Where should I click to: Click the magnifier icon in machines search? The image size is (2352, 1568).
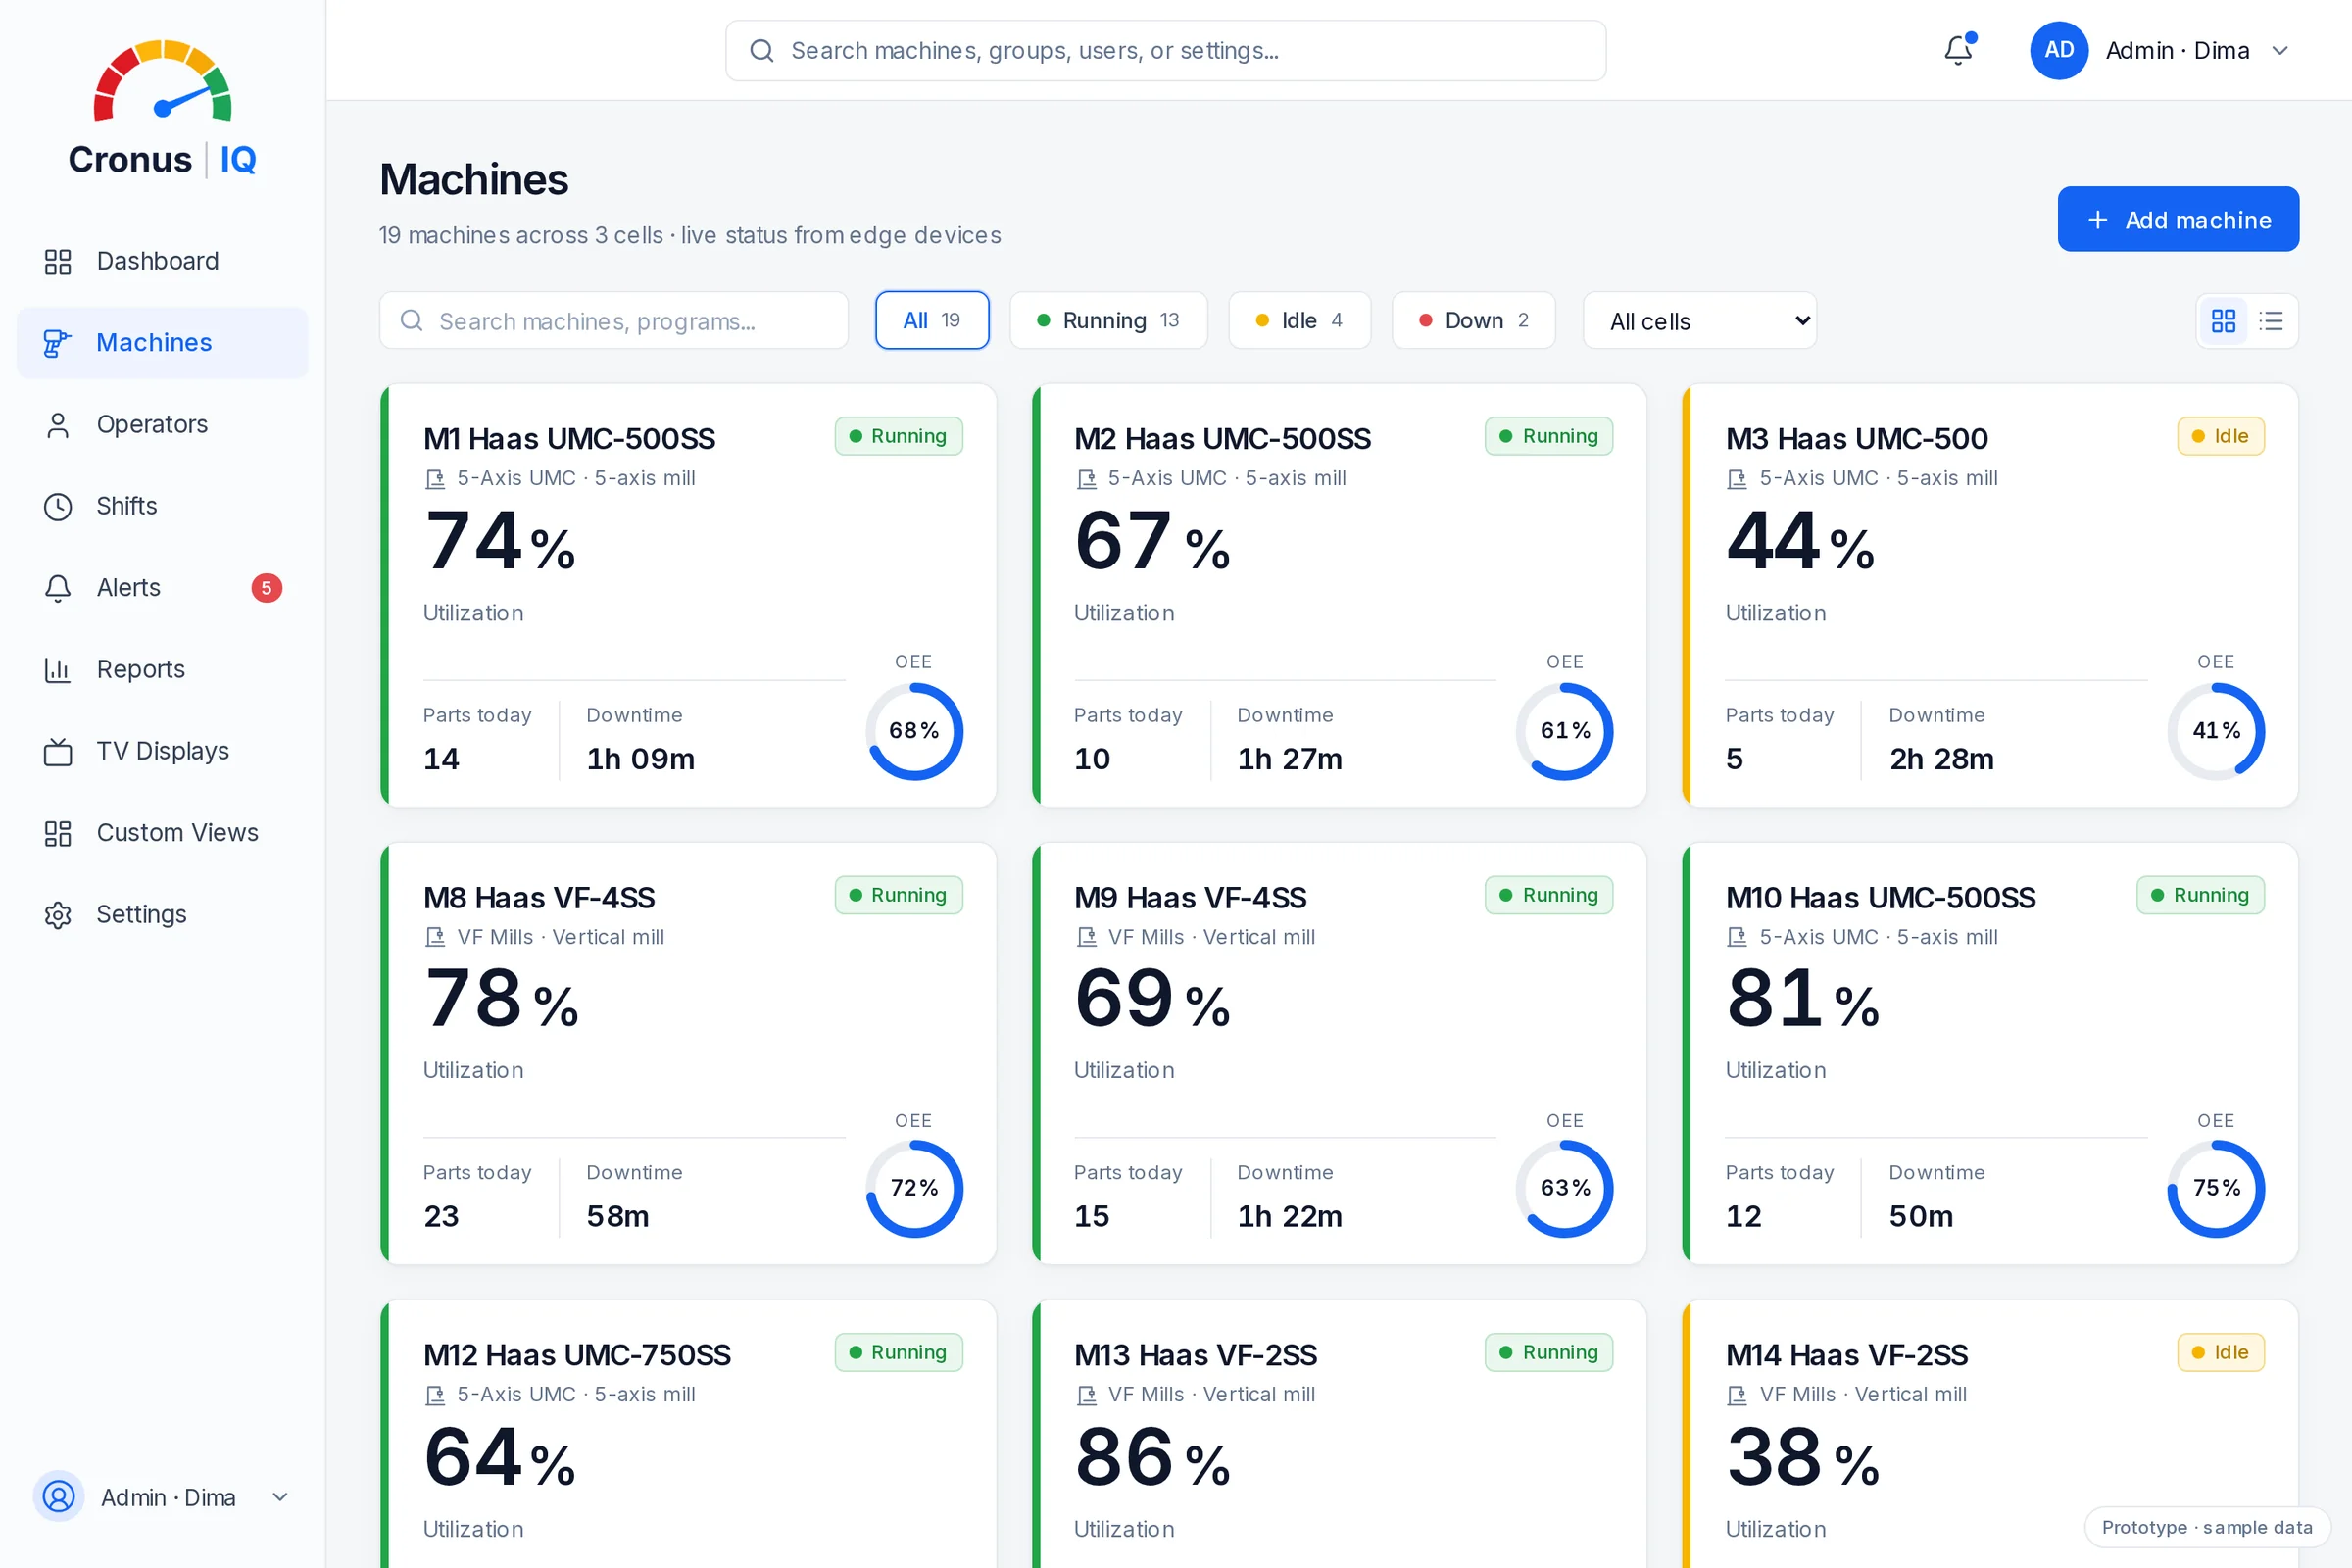[x=411, y=320]
